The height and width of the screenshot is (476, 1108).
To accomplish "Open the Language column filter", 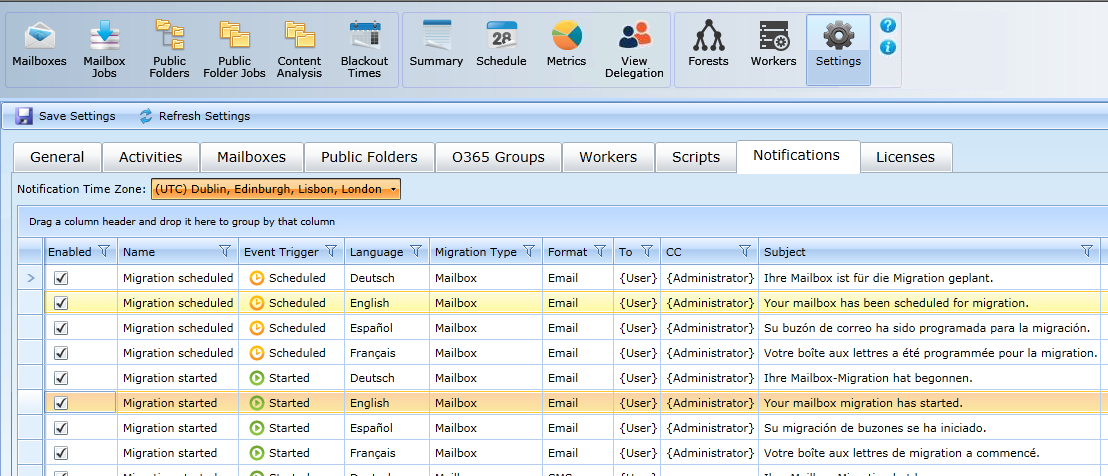I will [416, 252].
